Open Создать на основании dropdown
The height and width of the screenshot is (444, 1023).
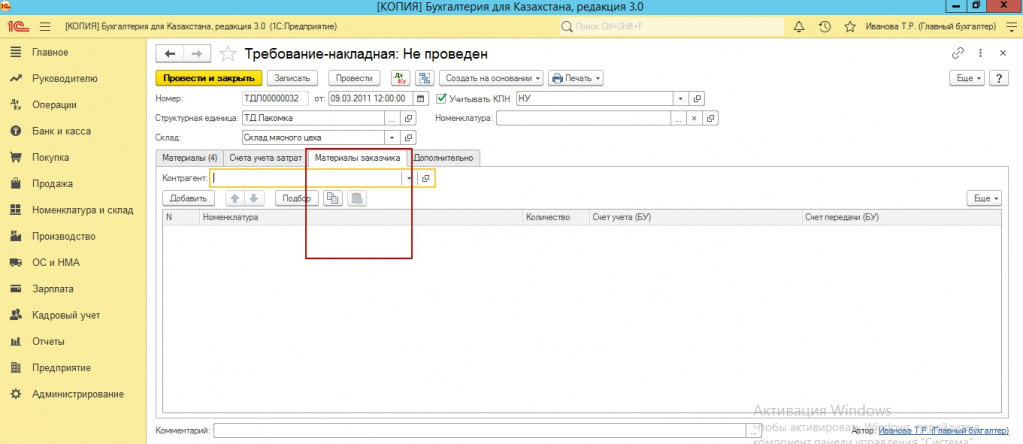pos(491,78)
